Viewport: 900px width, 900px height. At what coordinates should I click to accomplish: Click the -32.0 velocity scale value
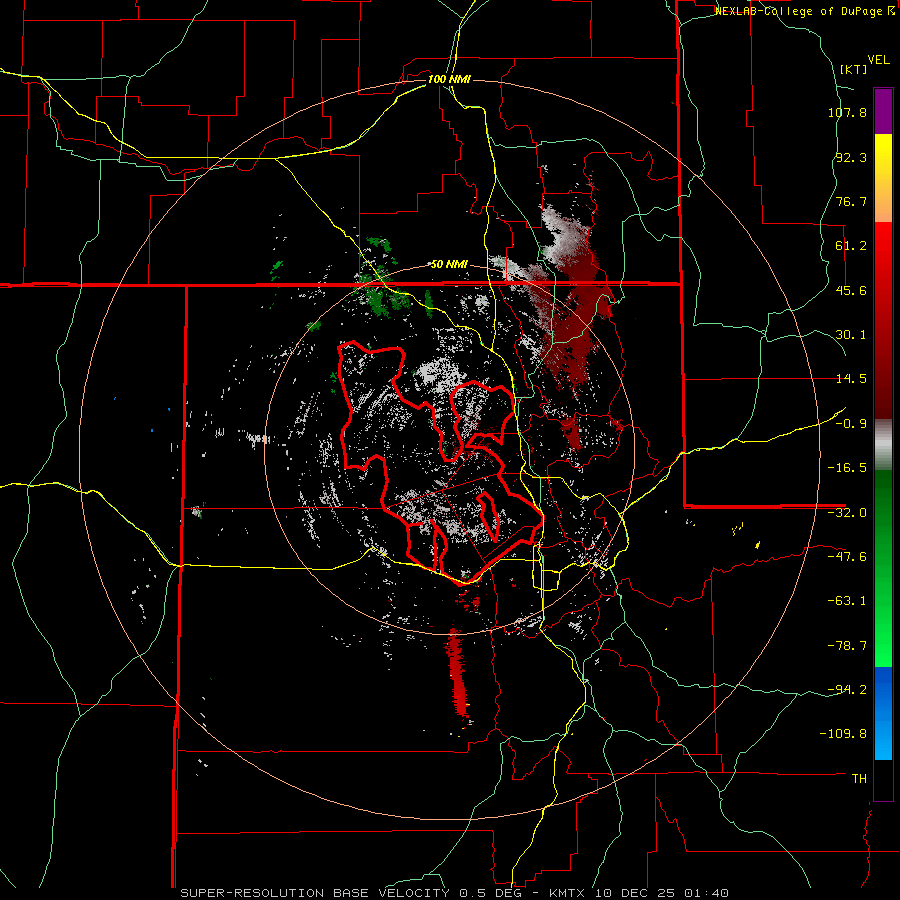(847, 513)
